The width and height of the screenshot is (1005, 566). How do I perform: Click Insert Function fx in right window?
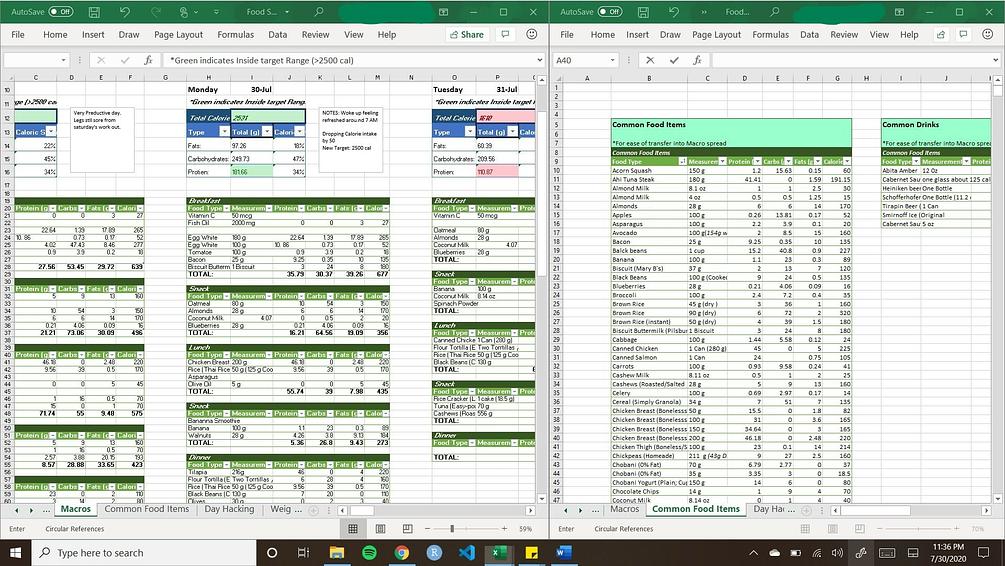[697, 60]
